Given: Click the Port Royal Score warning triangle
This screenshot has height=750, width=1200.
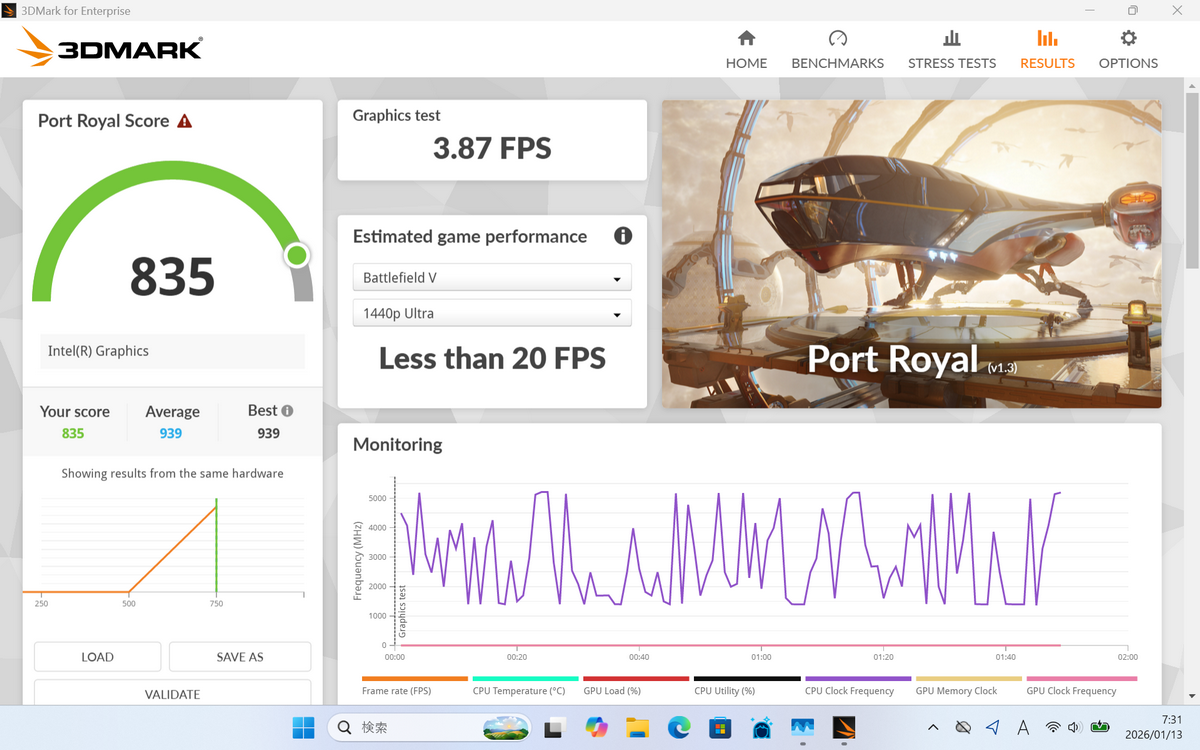Looking at the screenshot, I should click(184, 121).
